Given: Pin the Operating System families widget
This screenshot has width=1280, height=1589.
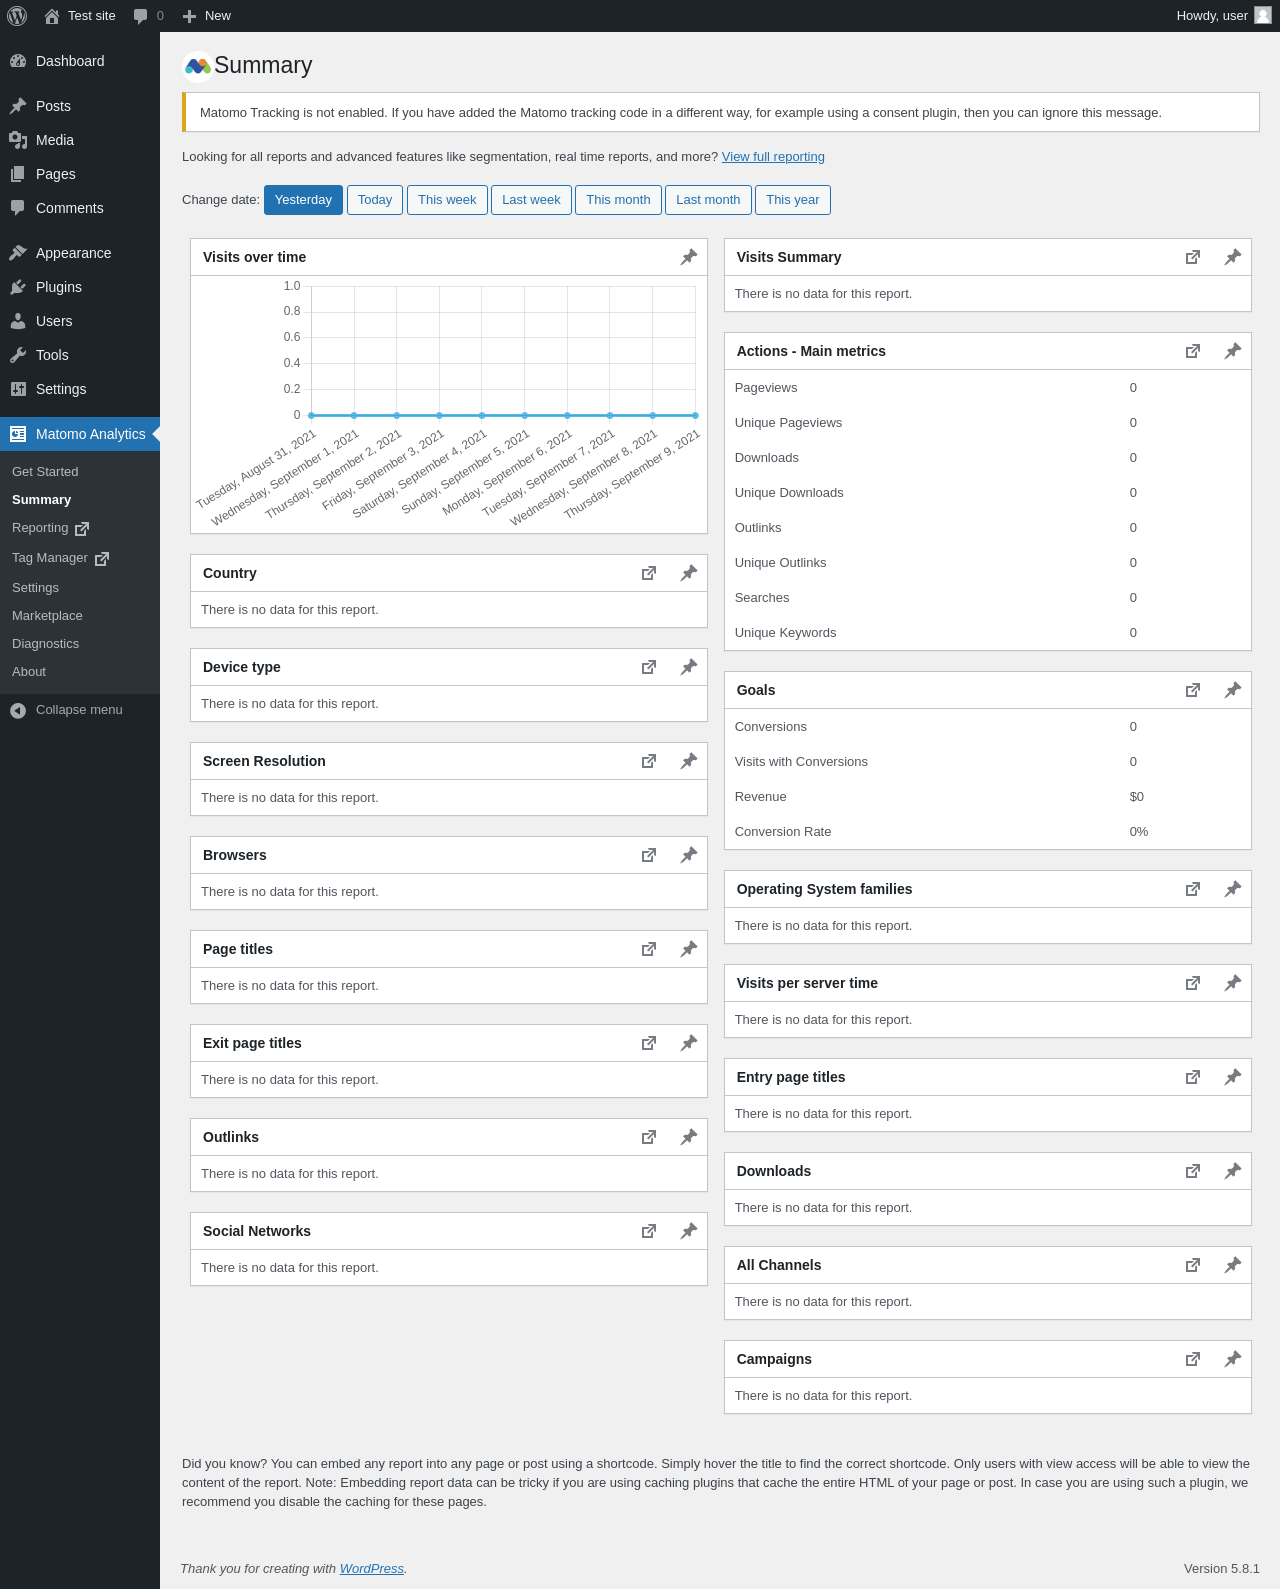Looking at the screenshot, I should 1233,889.
